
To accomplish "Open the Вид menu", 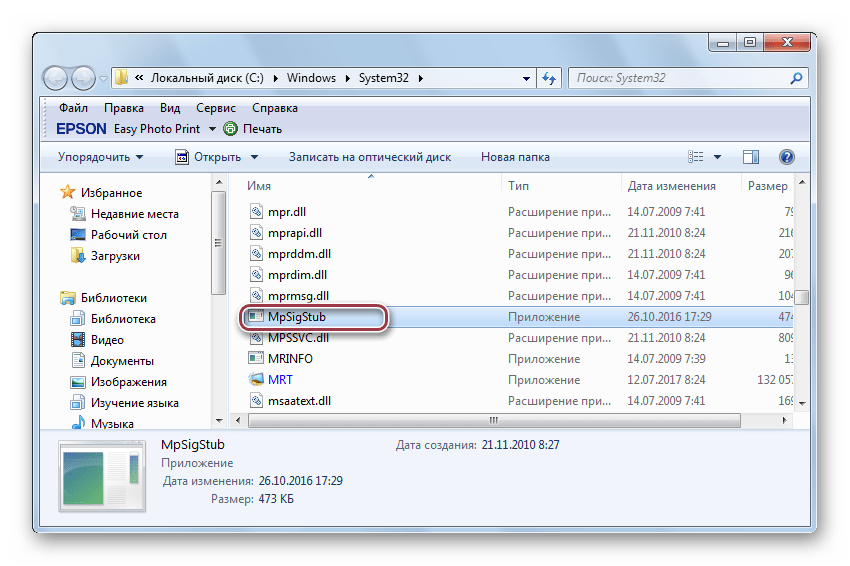I will [x=170, y=108].
